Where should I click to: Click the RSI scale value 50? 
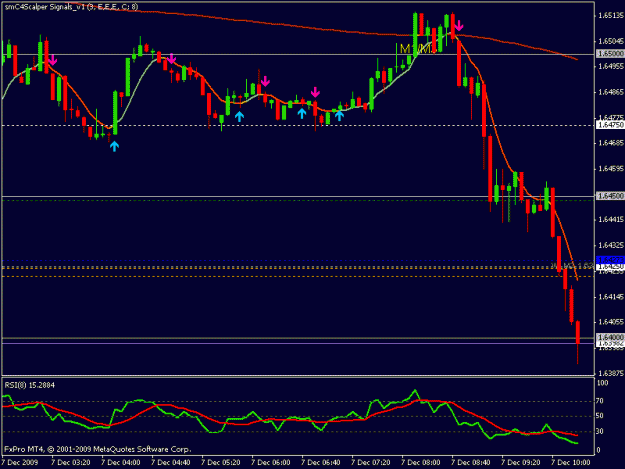tap(601, 416)
